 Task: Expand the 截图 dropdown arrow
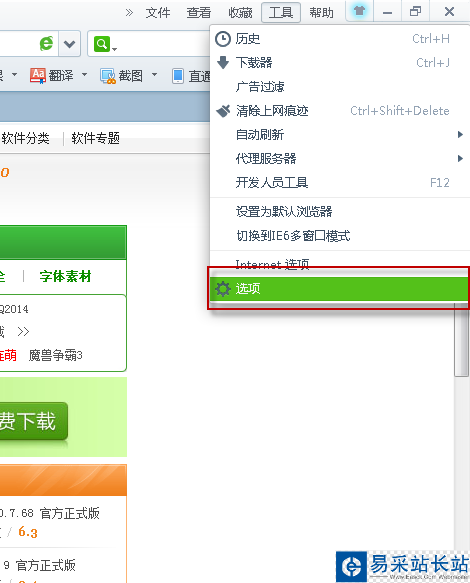(154, 75)
